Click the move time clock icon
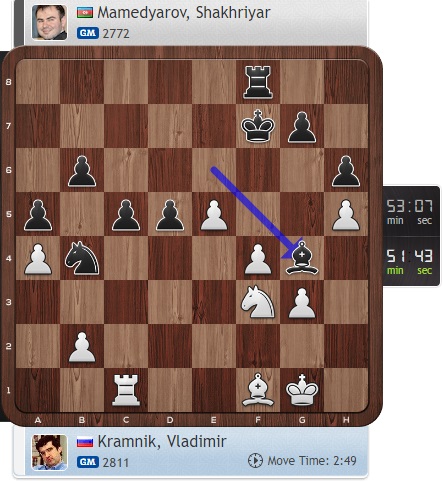 point(255,460)
